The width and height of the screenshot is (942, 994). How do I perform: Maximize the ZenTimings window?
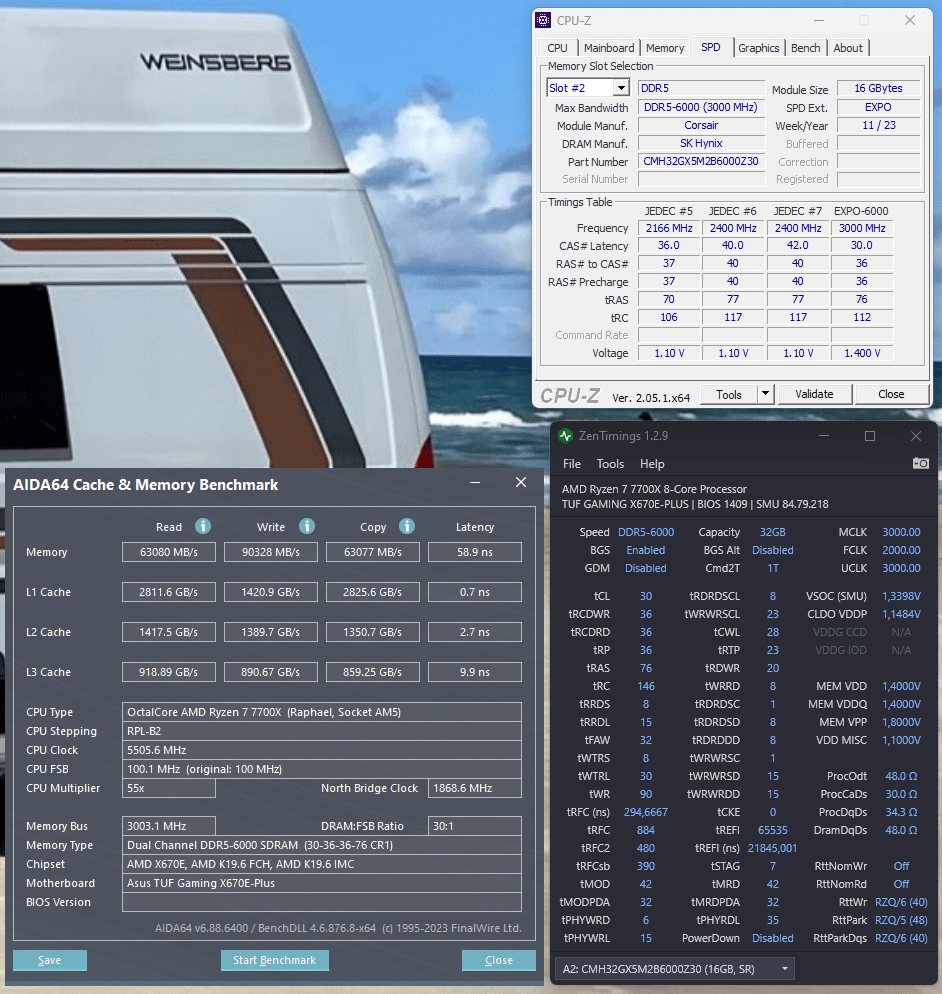pos(870,436)
